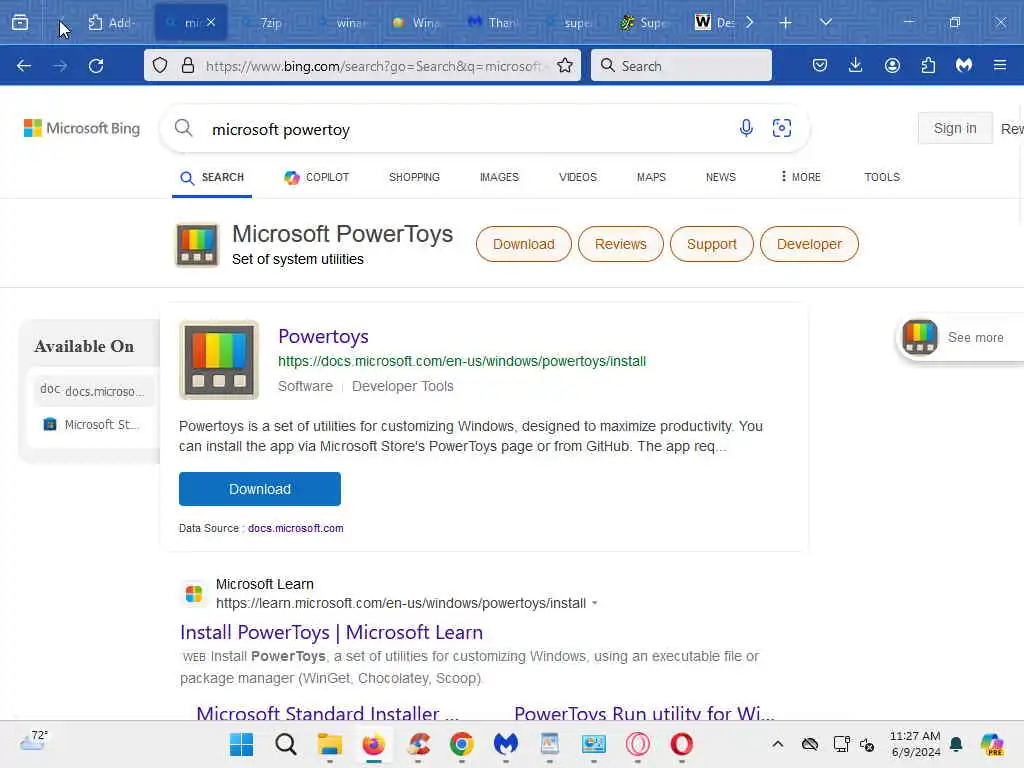The image size is (1024, 768).
Task: Open the Firefox hamburger menu
Action: click(1000, 65)
